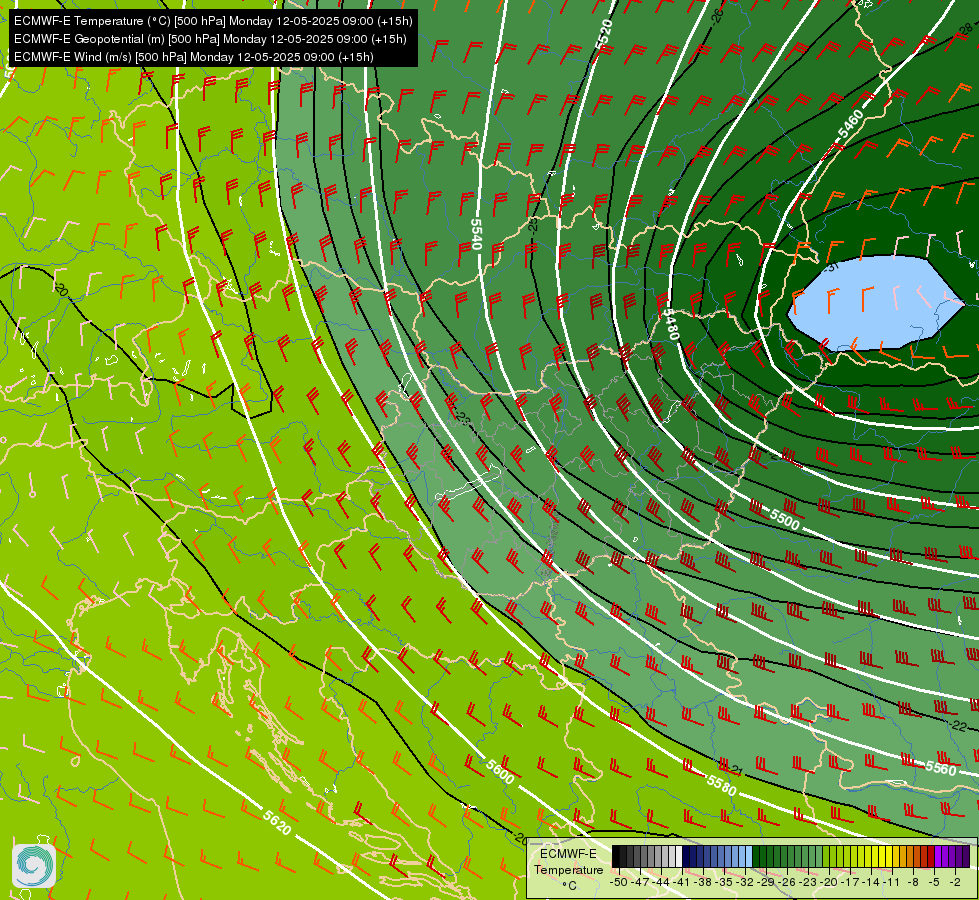The image size is (979, 900).
Task: Click the -26 isotherm label
Action: point(717,15)
